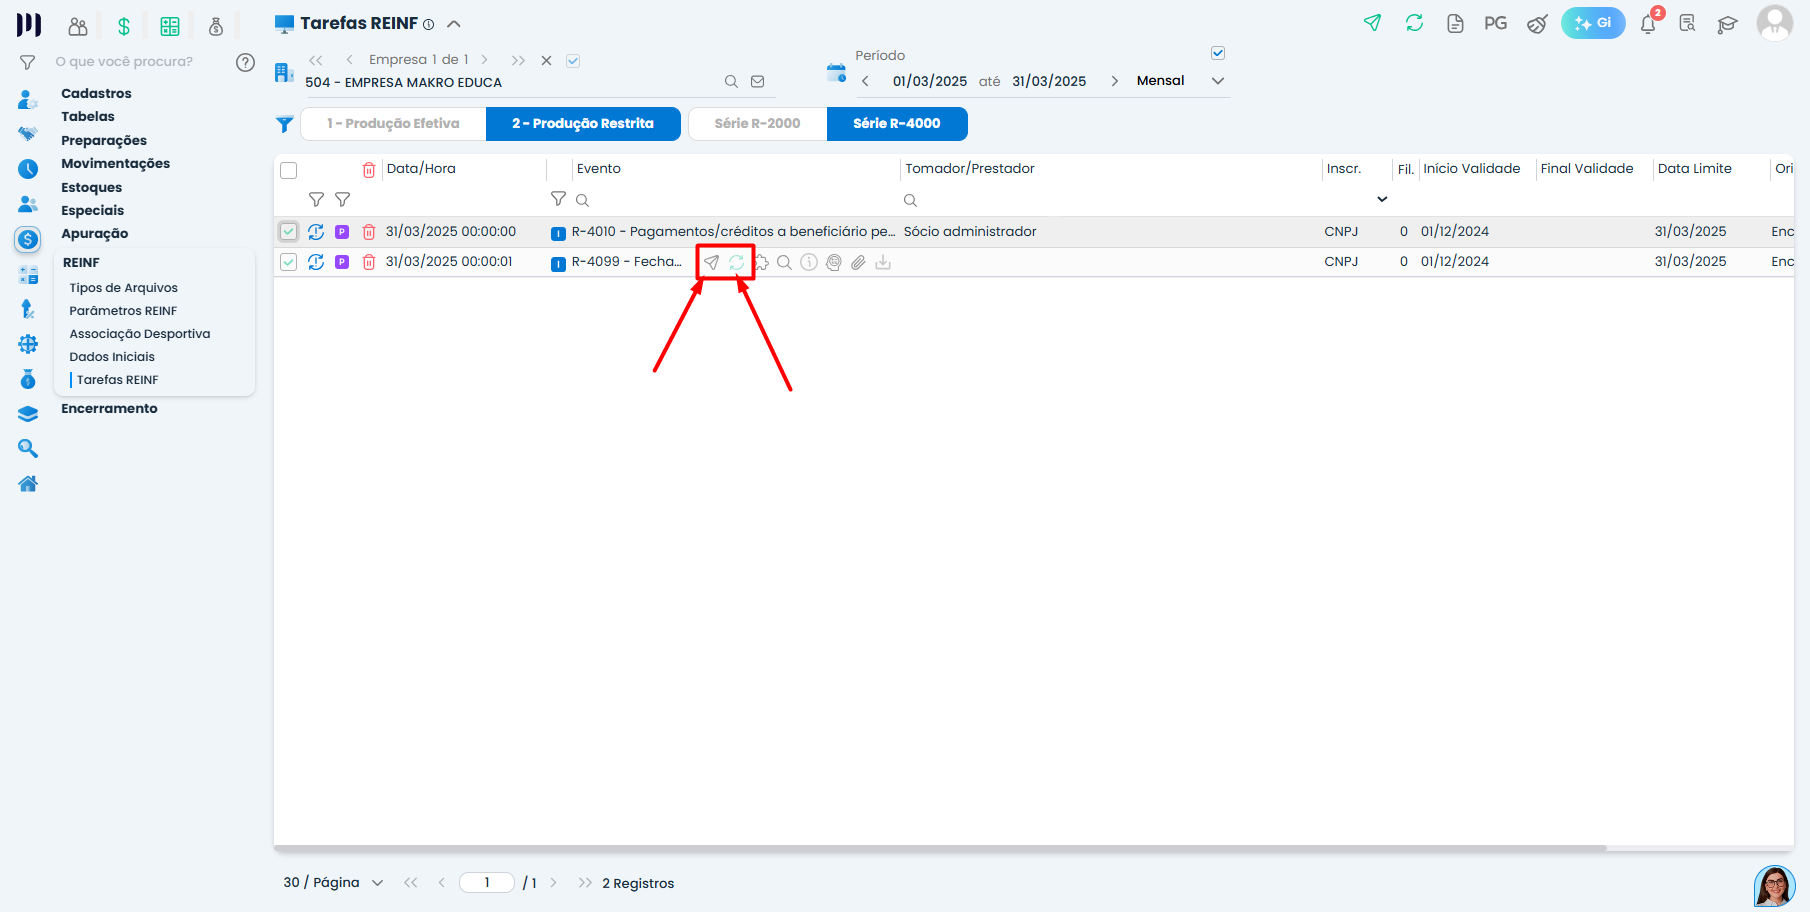Click the calendar icon beside Período
Screen dimensions: 1810x912
click(836, 72)
